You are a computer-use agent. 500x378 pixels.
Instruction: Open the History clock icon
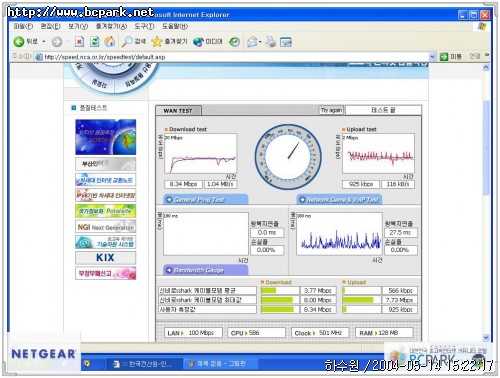(x=235, y=42)
